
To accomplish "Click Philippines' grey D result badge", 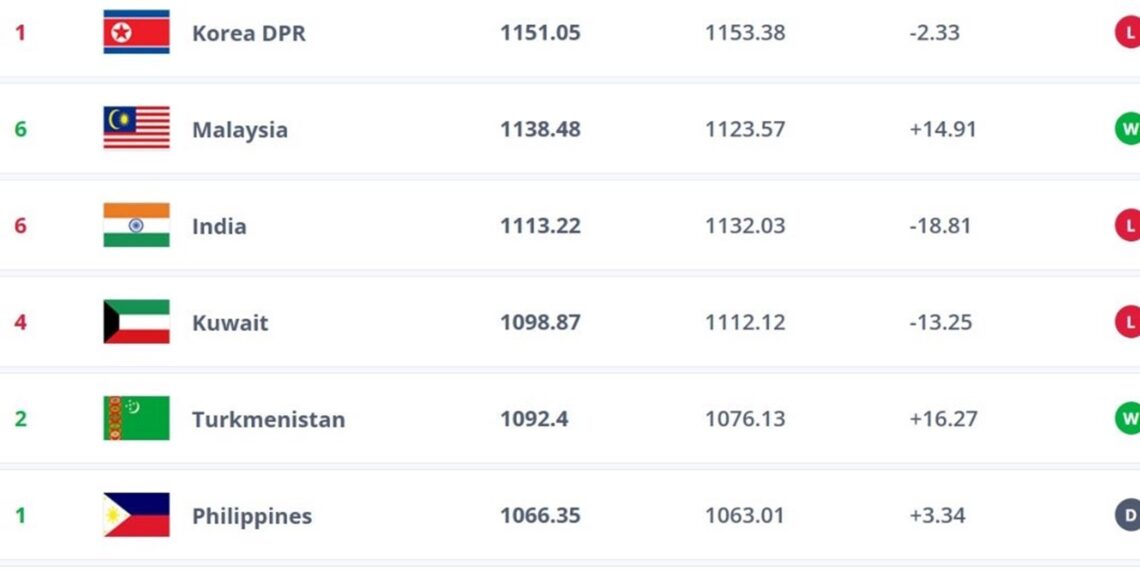I will coord(1128,516).
